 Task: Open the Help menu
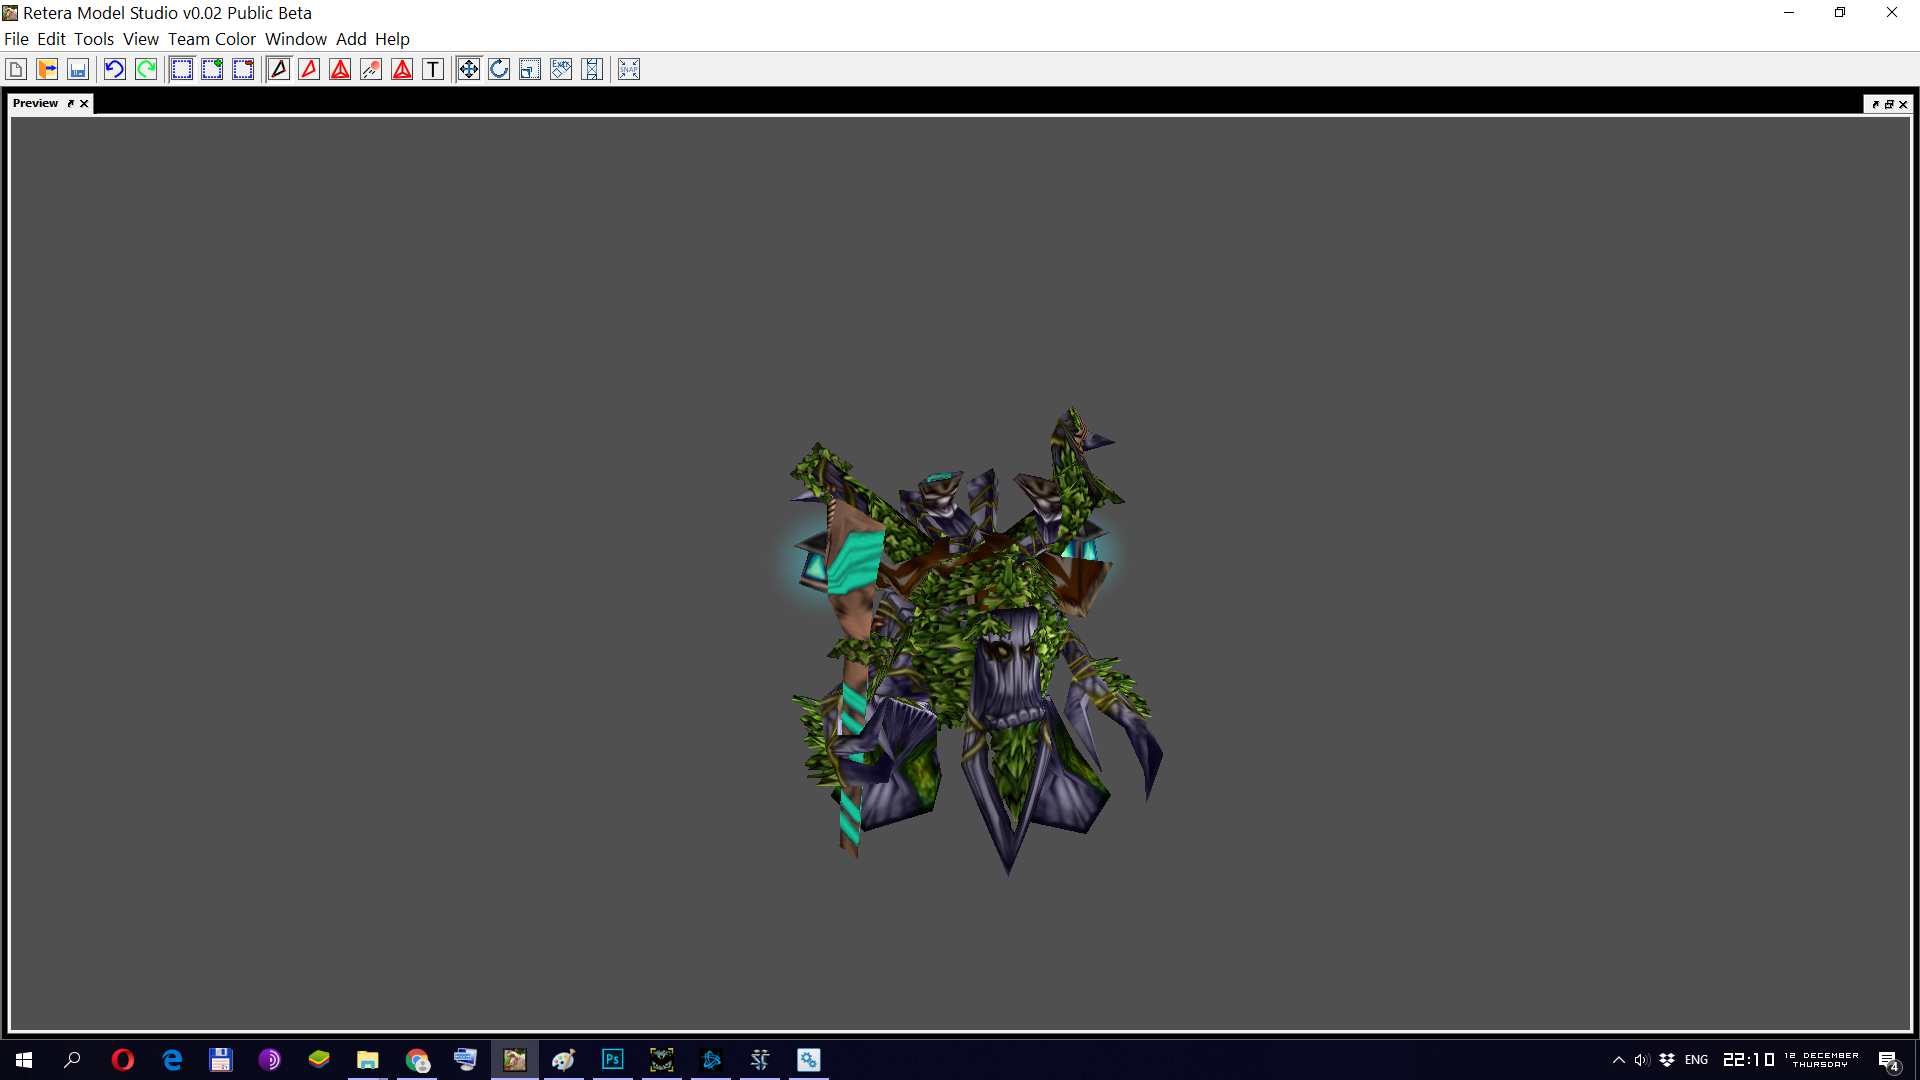click(392, 39)
